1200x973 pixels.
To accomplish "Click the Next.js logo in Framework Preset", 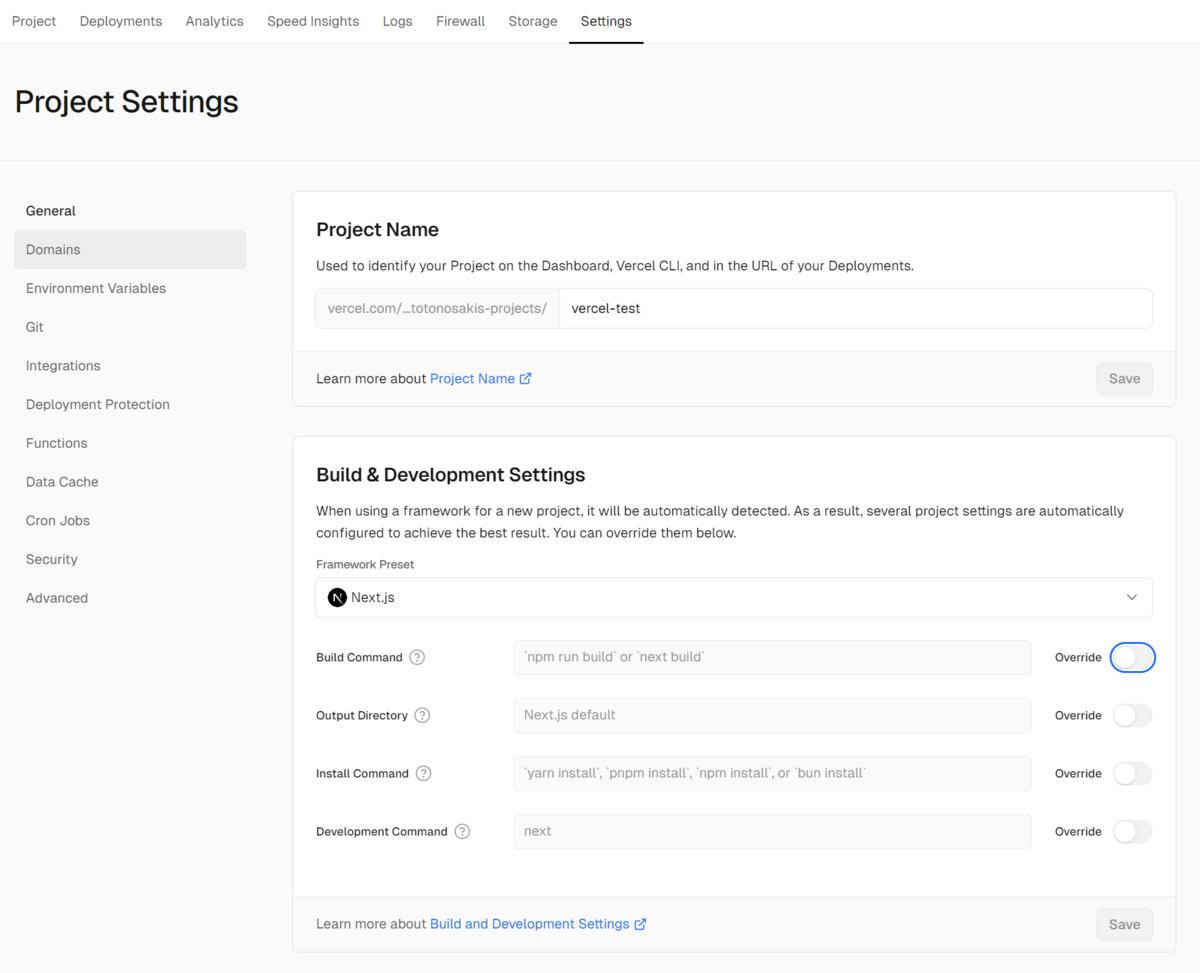I will tap(337, 597).
